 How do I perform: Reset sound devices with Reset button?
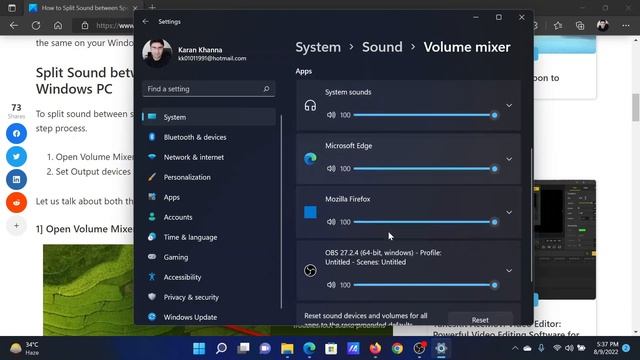480,319
